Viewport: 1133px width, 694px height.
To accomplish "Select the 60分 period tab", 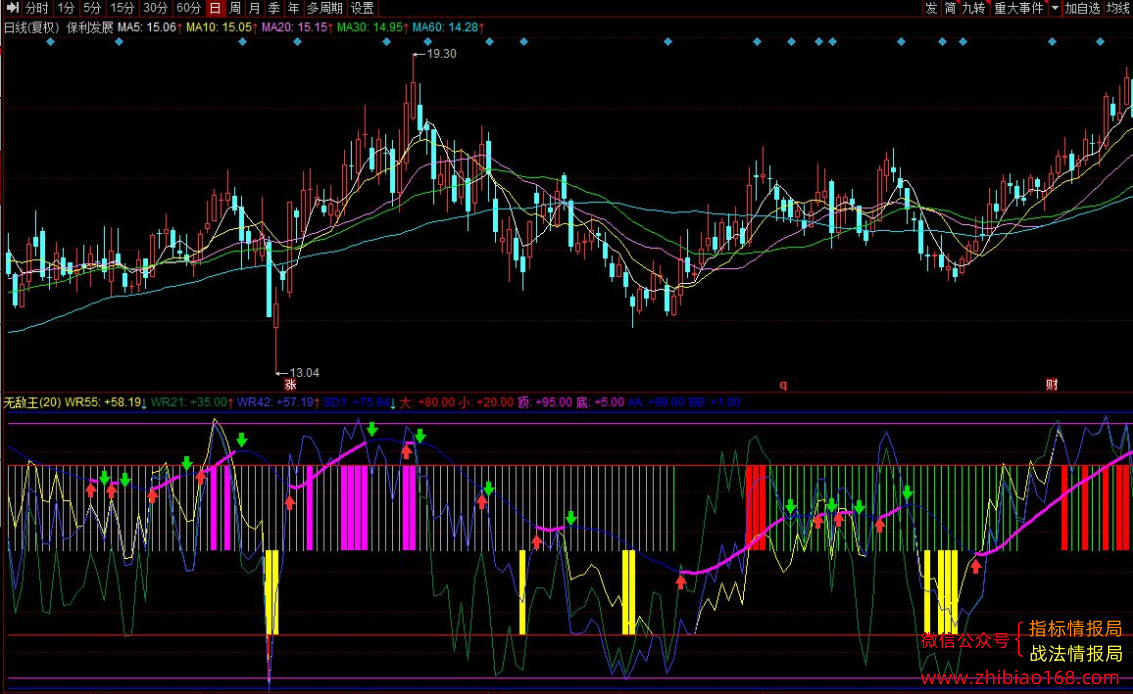I will (x=188, y=8).
